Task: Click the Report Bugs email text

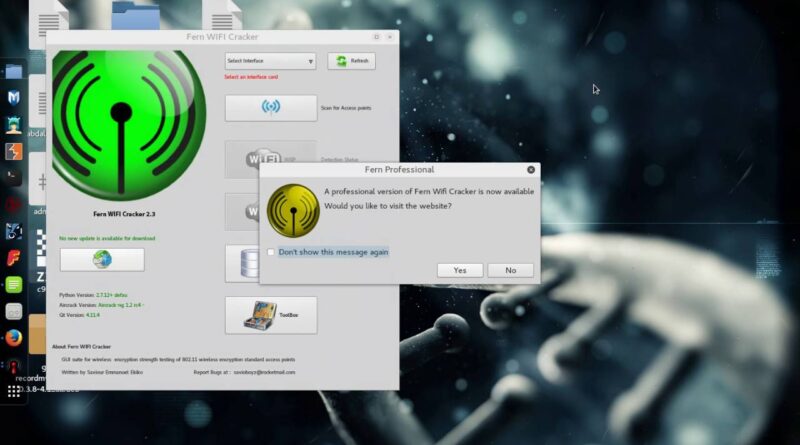Action: pos(244,372)
